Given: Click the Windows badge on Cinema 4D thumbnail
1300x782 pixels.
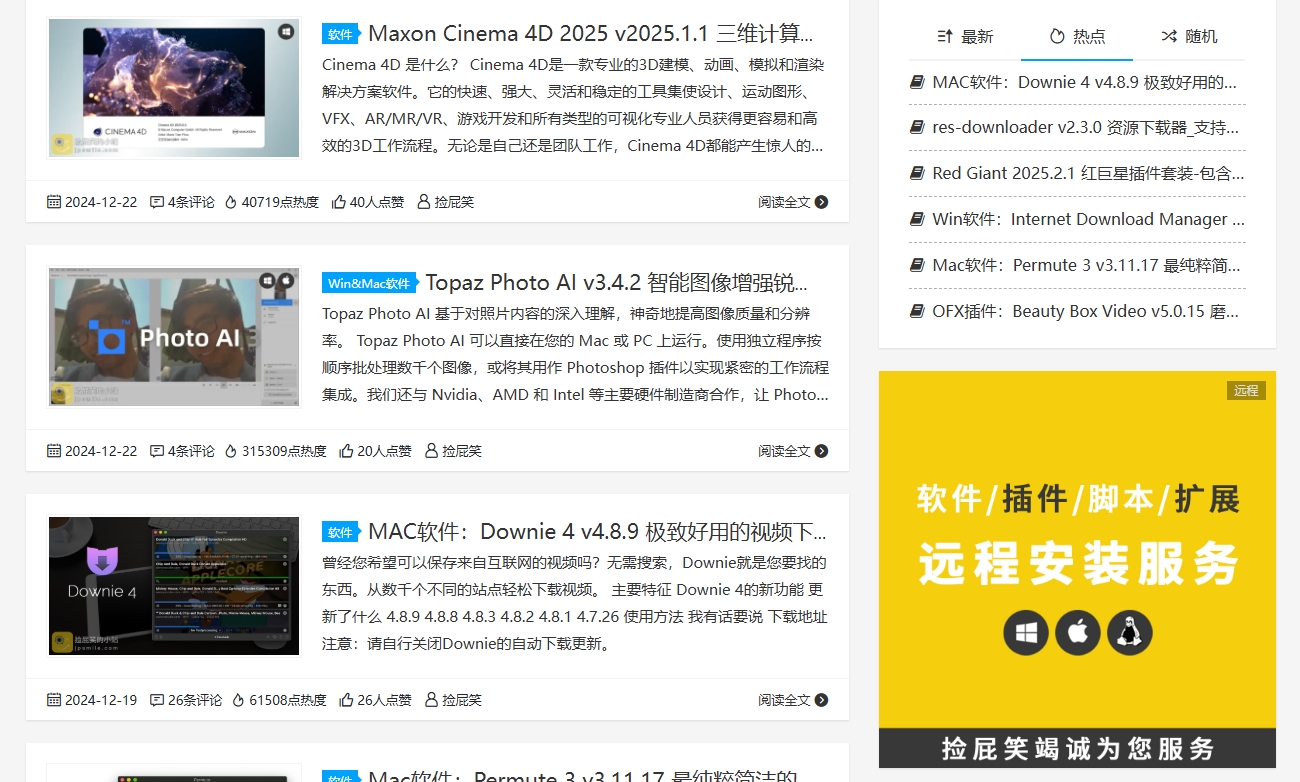Looking at the screenshot, I should click(x=286, y=32).
